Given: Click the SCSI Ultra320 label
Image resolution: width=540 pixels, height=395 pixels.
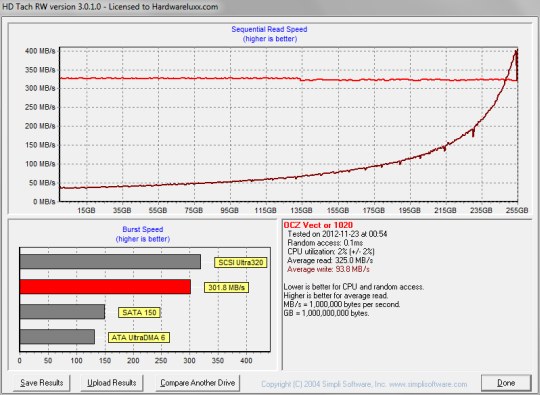Looking at the screenshot, I should click(241, 263).
